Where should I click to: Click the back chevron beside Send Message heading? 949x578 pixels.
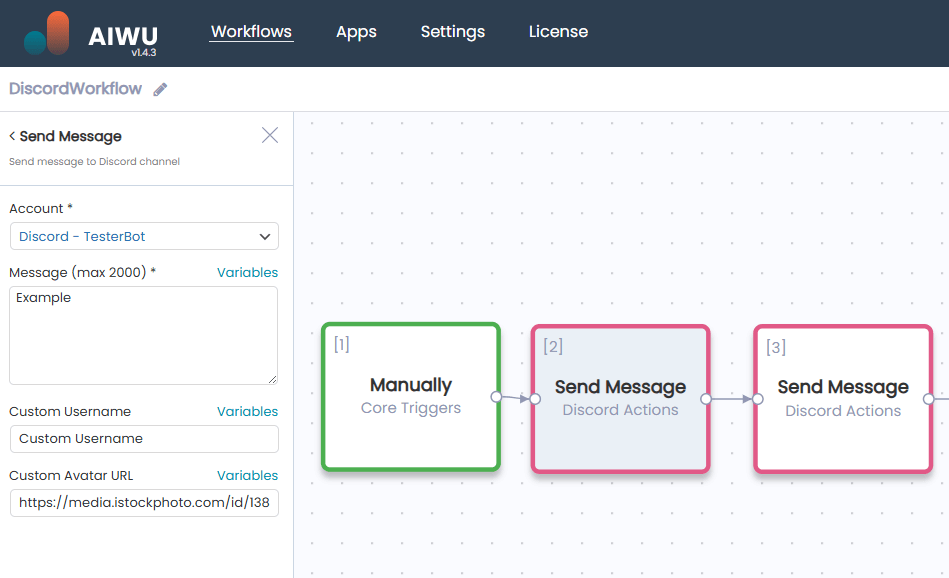[12, 136]
